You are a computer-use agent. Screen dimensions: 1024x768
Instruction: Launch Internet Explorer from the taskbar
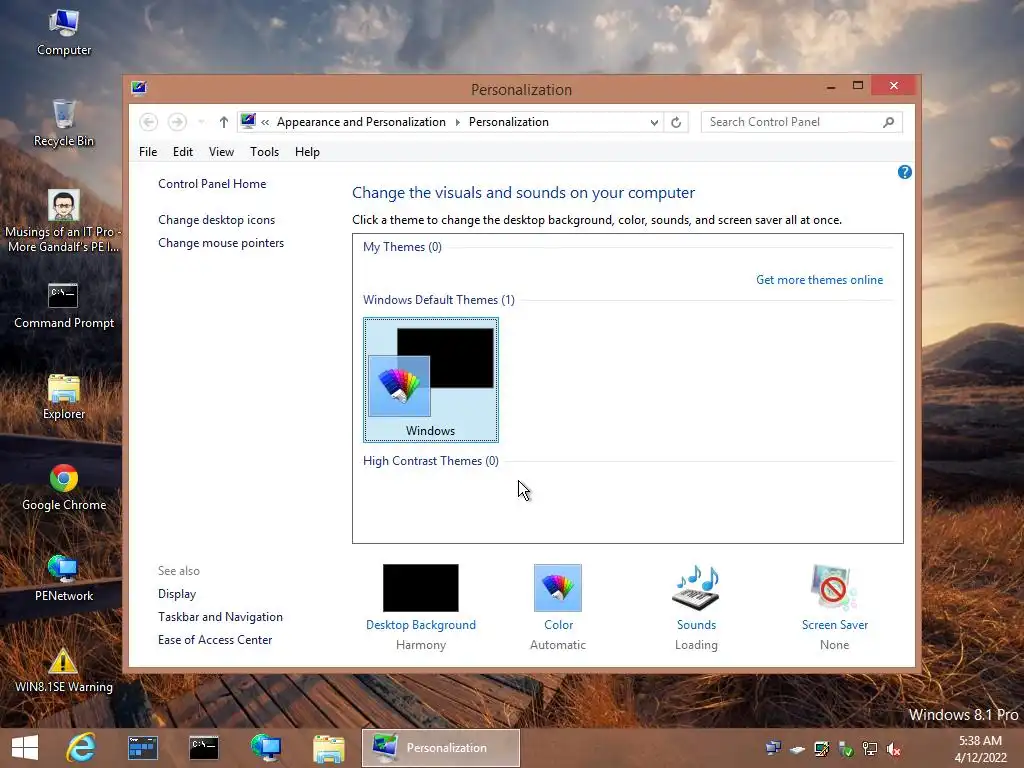(x=81, y=748)
